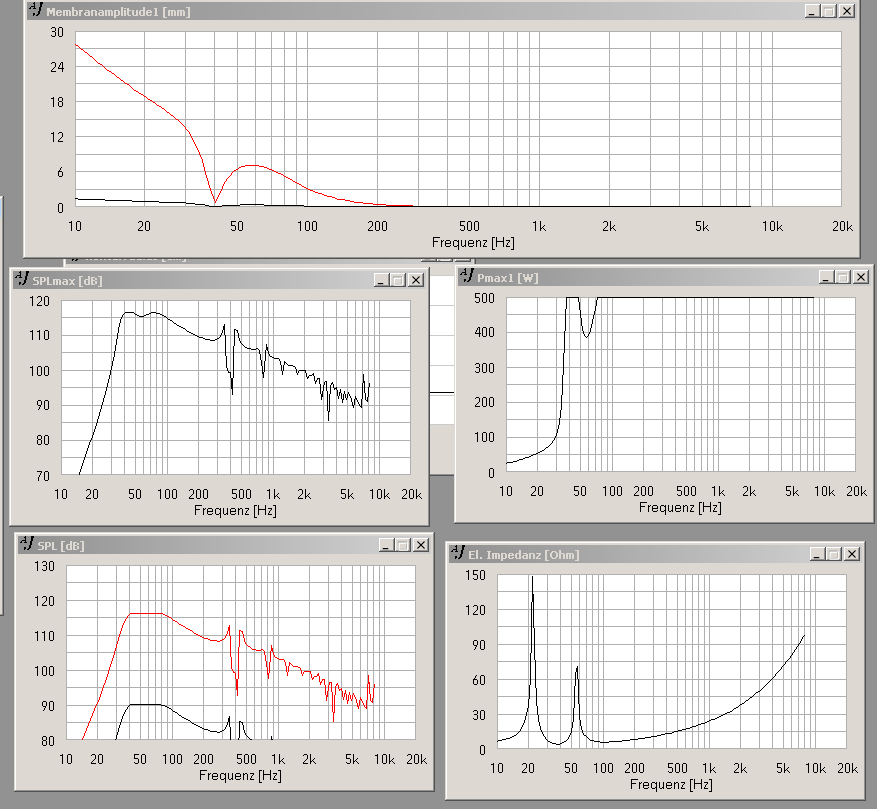877x809 pixels.
Task: Bring the partially hidden background window forward
Action: [x=268, y=259]
